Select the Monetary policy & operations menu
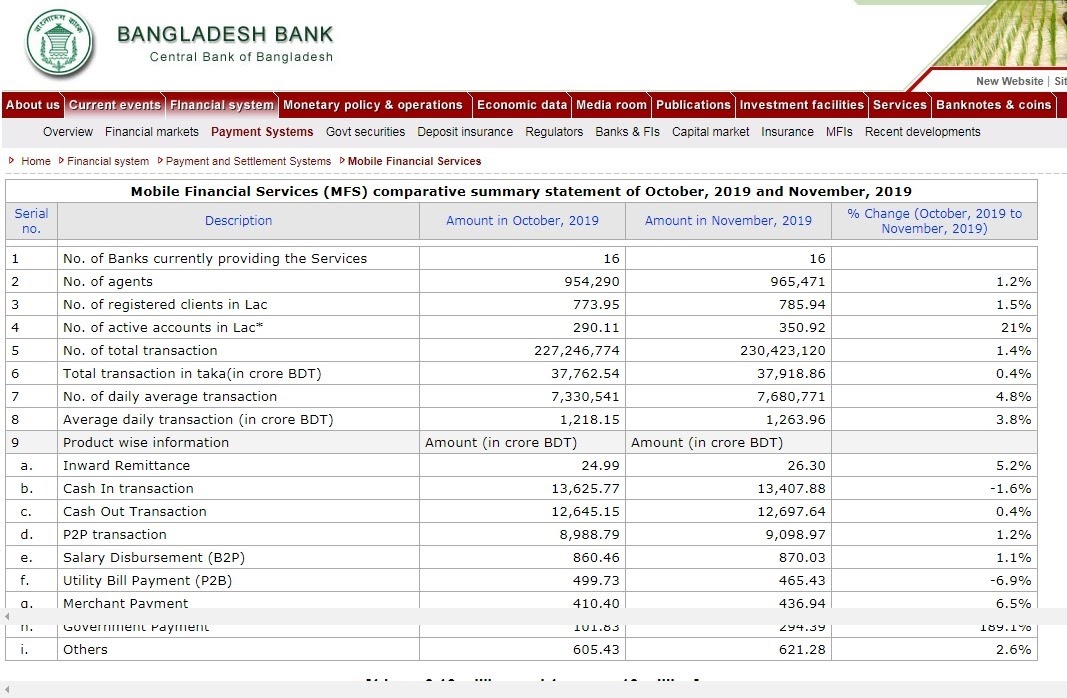This screenshot has width=1067, height=698. [372, 105]
